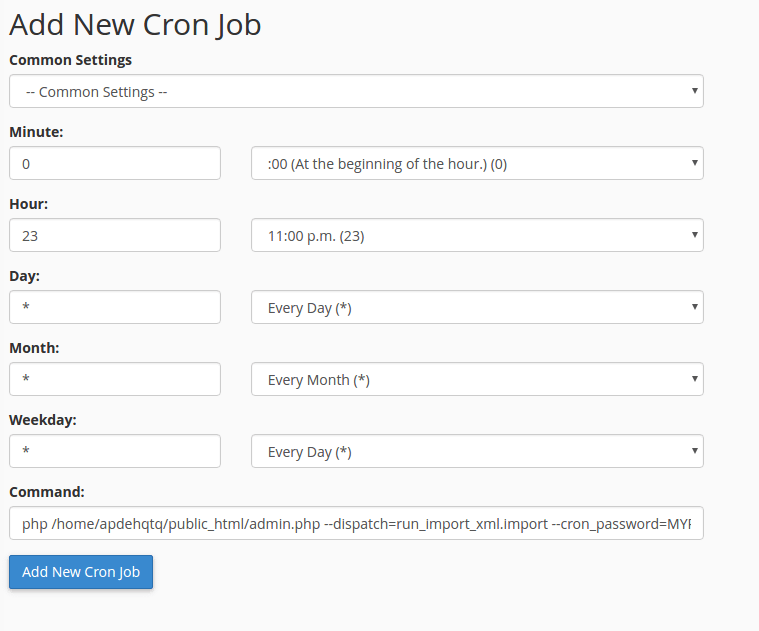This screenshot has width=759, height=631.
Task: Click the Hour field label
Action: click(29, 204)
